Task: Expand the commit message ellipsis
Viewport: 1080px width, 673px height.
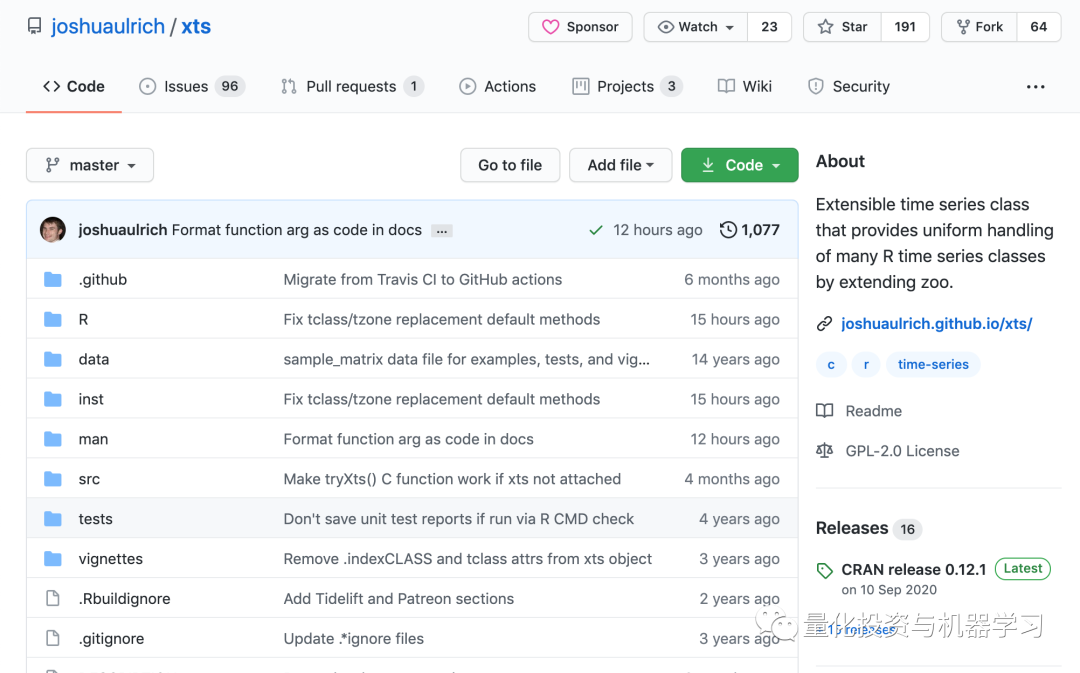Action: pos(442,231)
